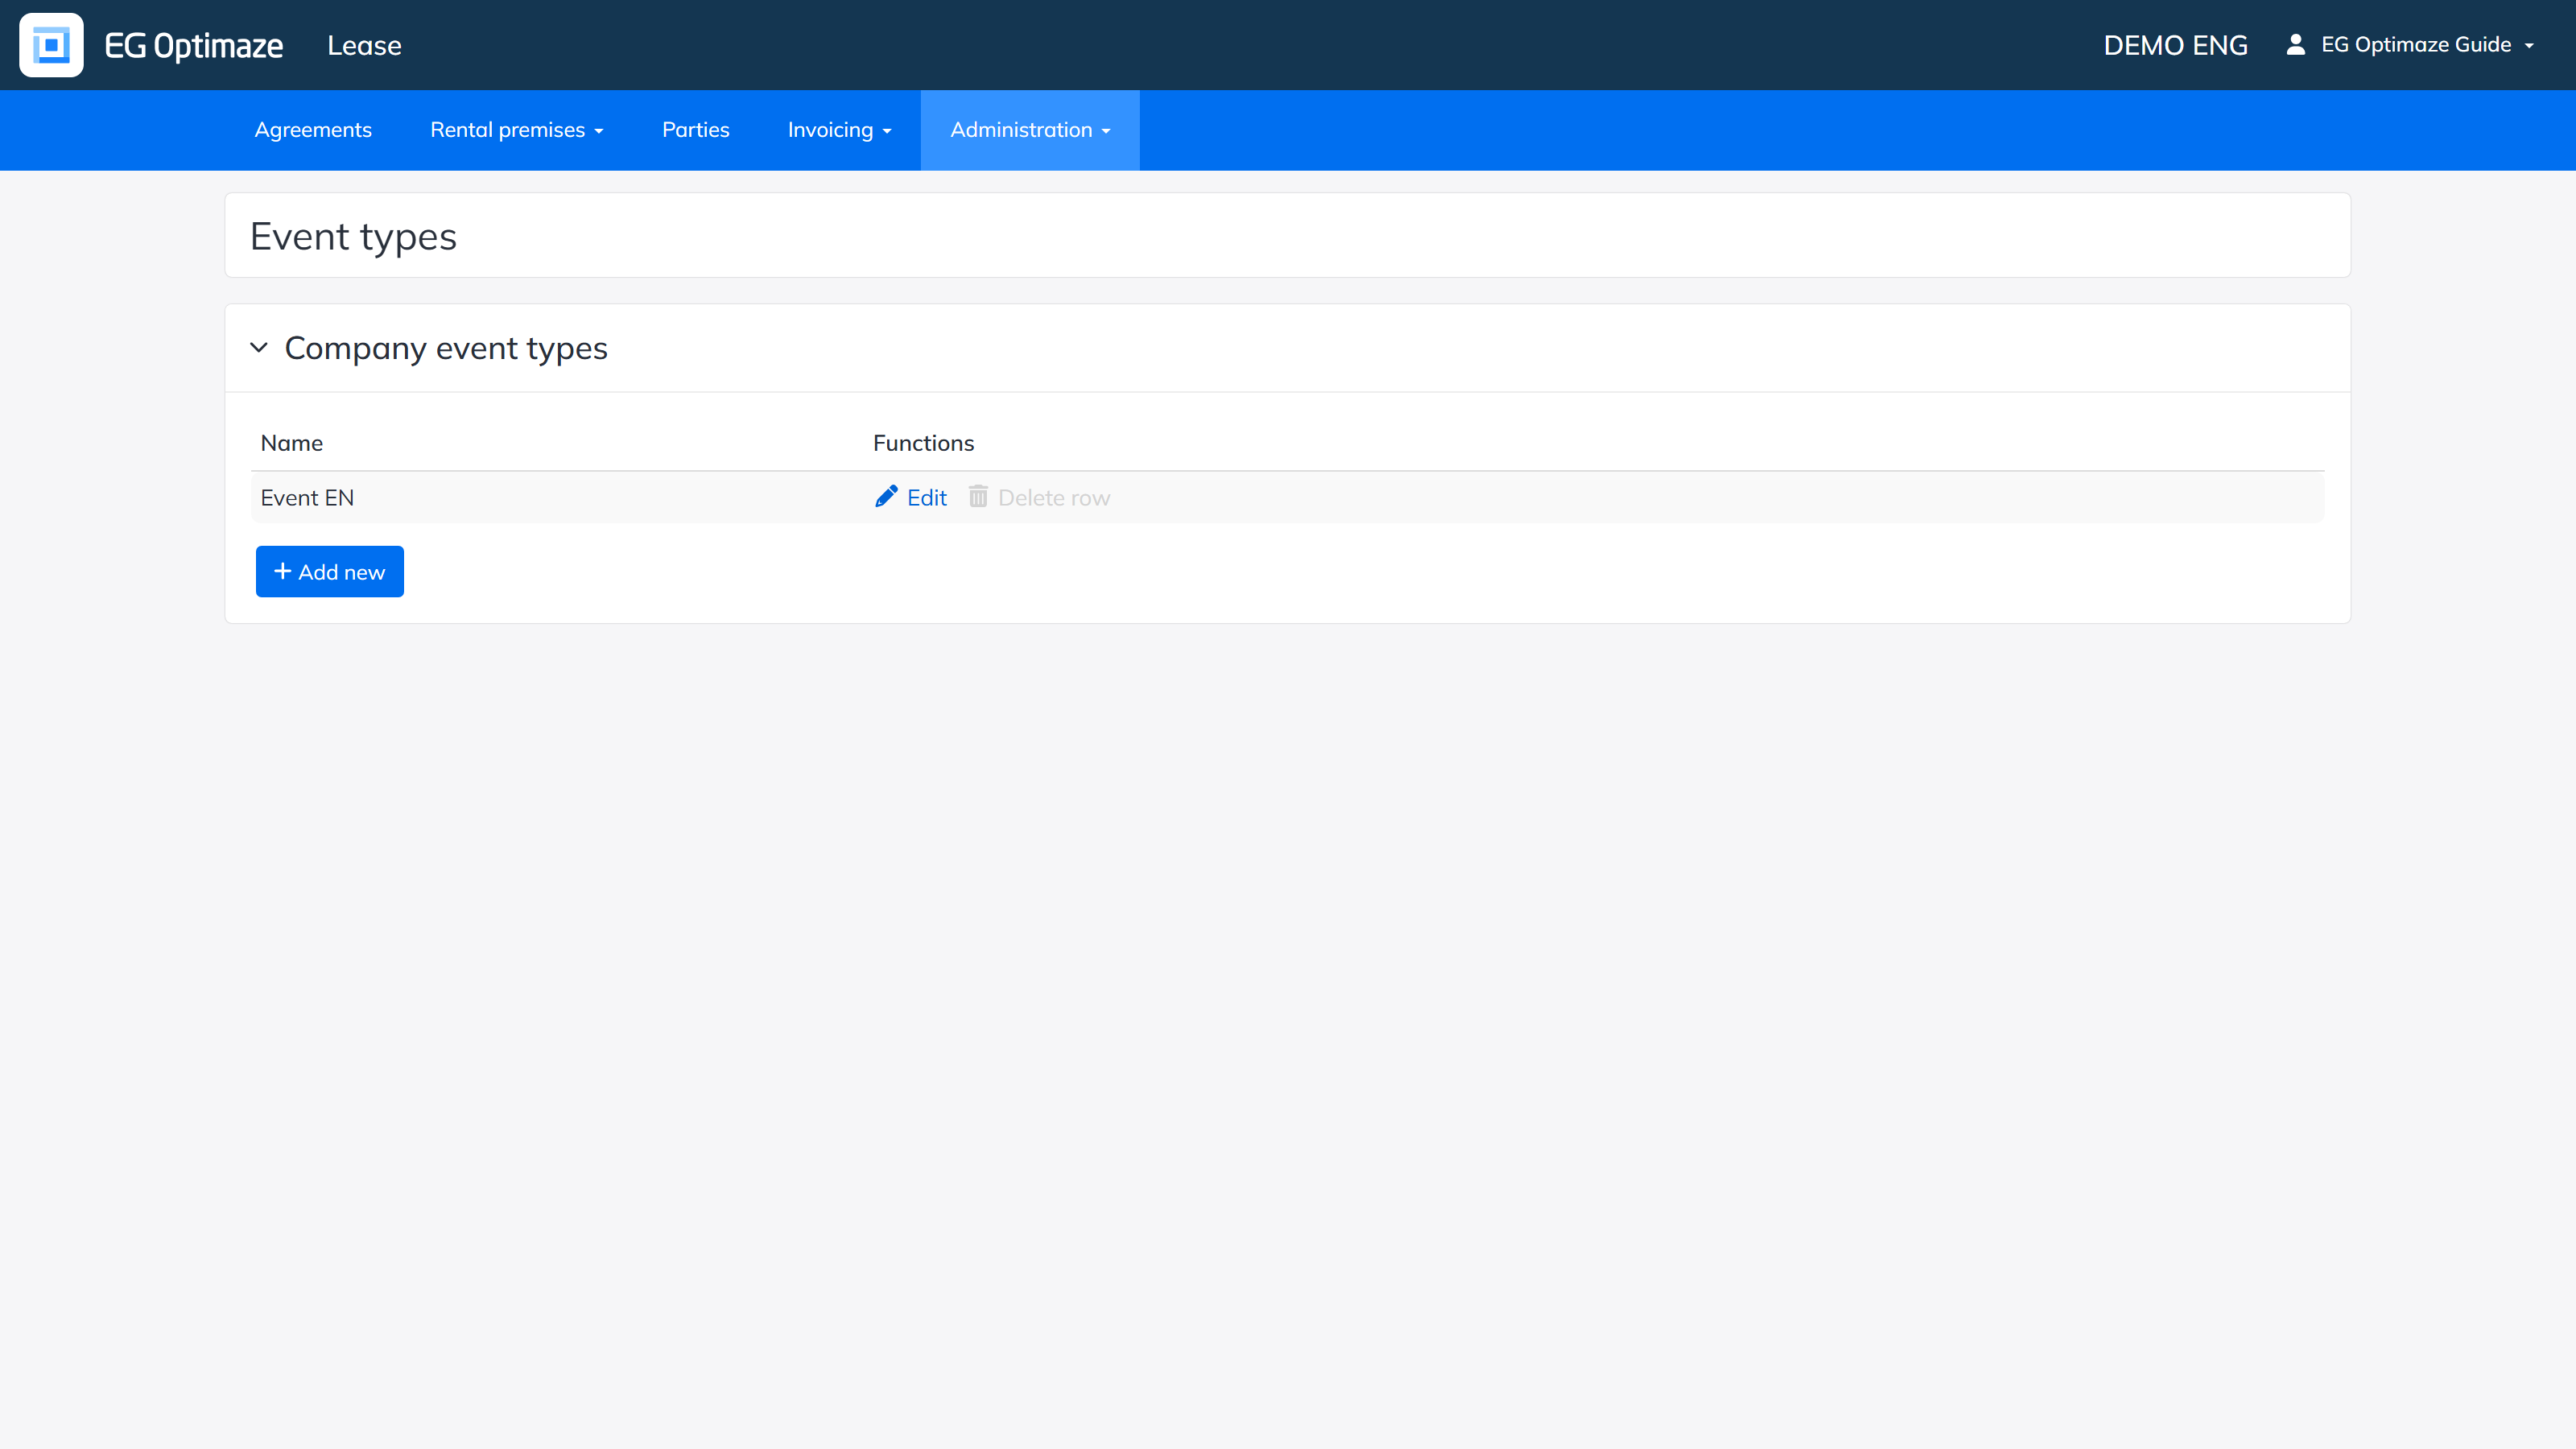
Task: Open the Administration dropdown menu
Action: (x=1030, y=130)
